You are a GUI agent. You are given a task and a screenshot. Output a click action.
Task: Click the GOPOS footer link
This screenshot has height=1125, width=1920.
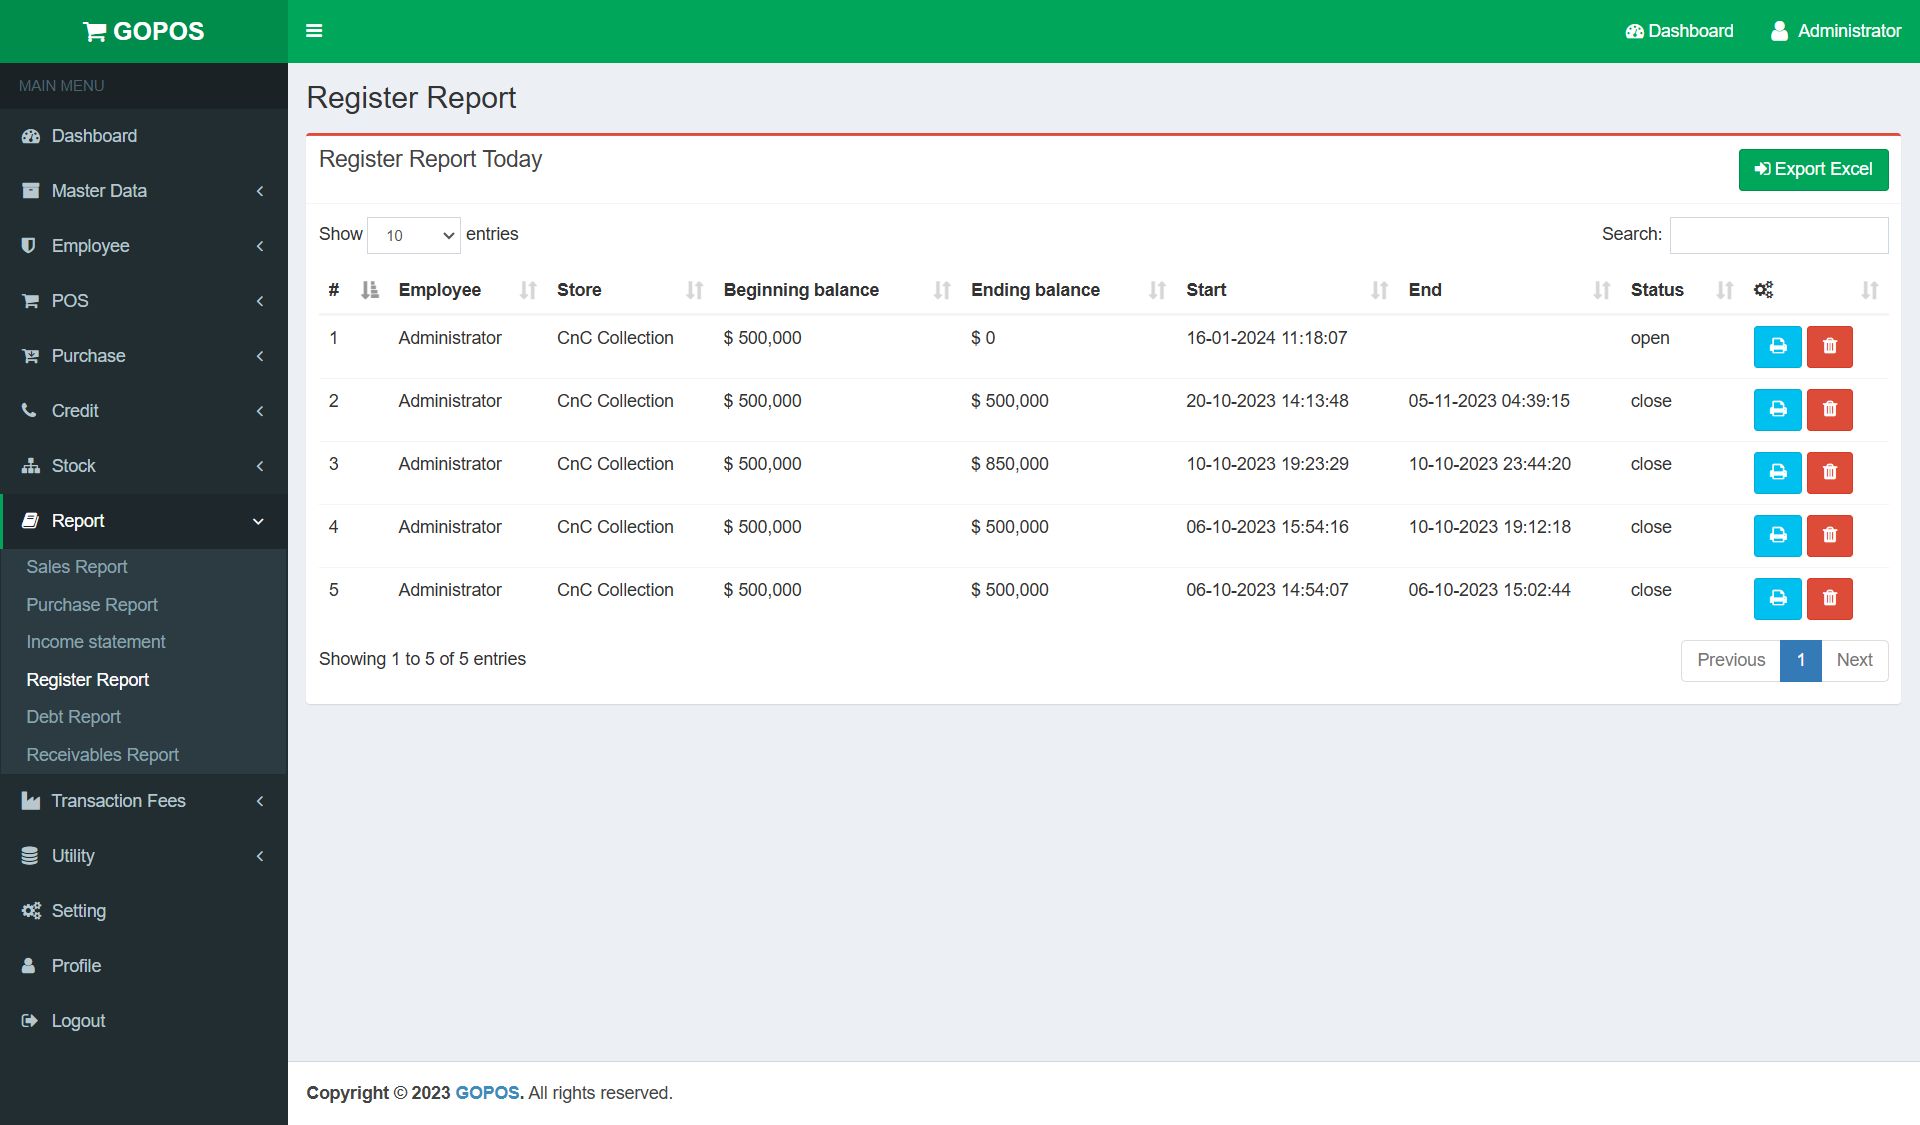[487, 1093]
